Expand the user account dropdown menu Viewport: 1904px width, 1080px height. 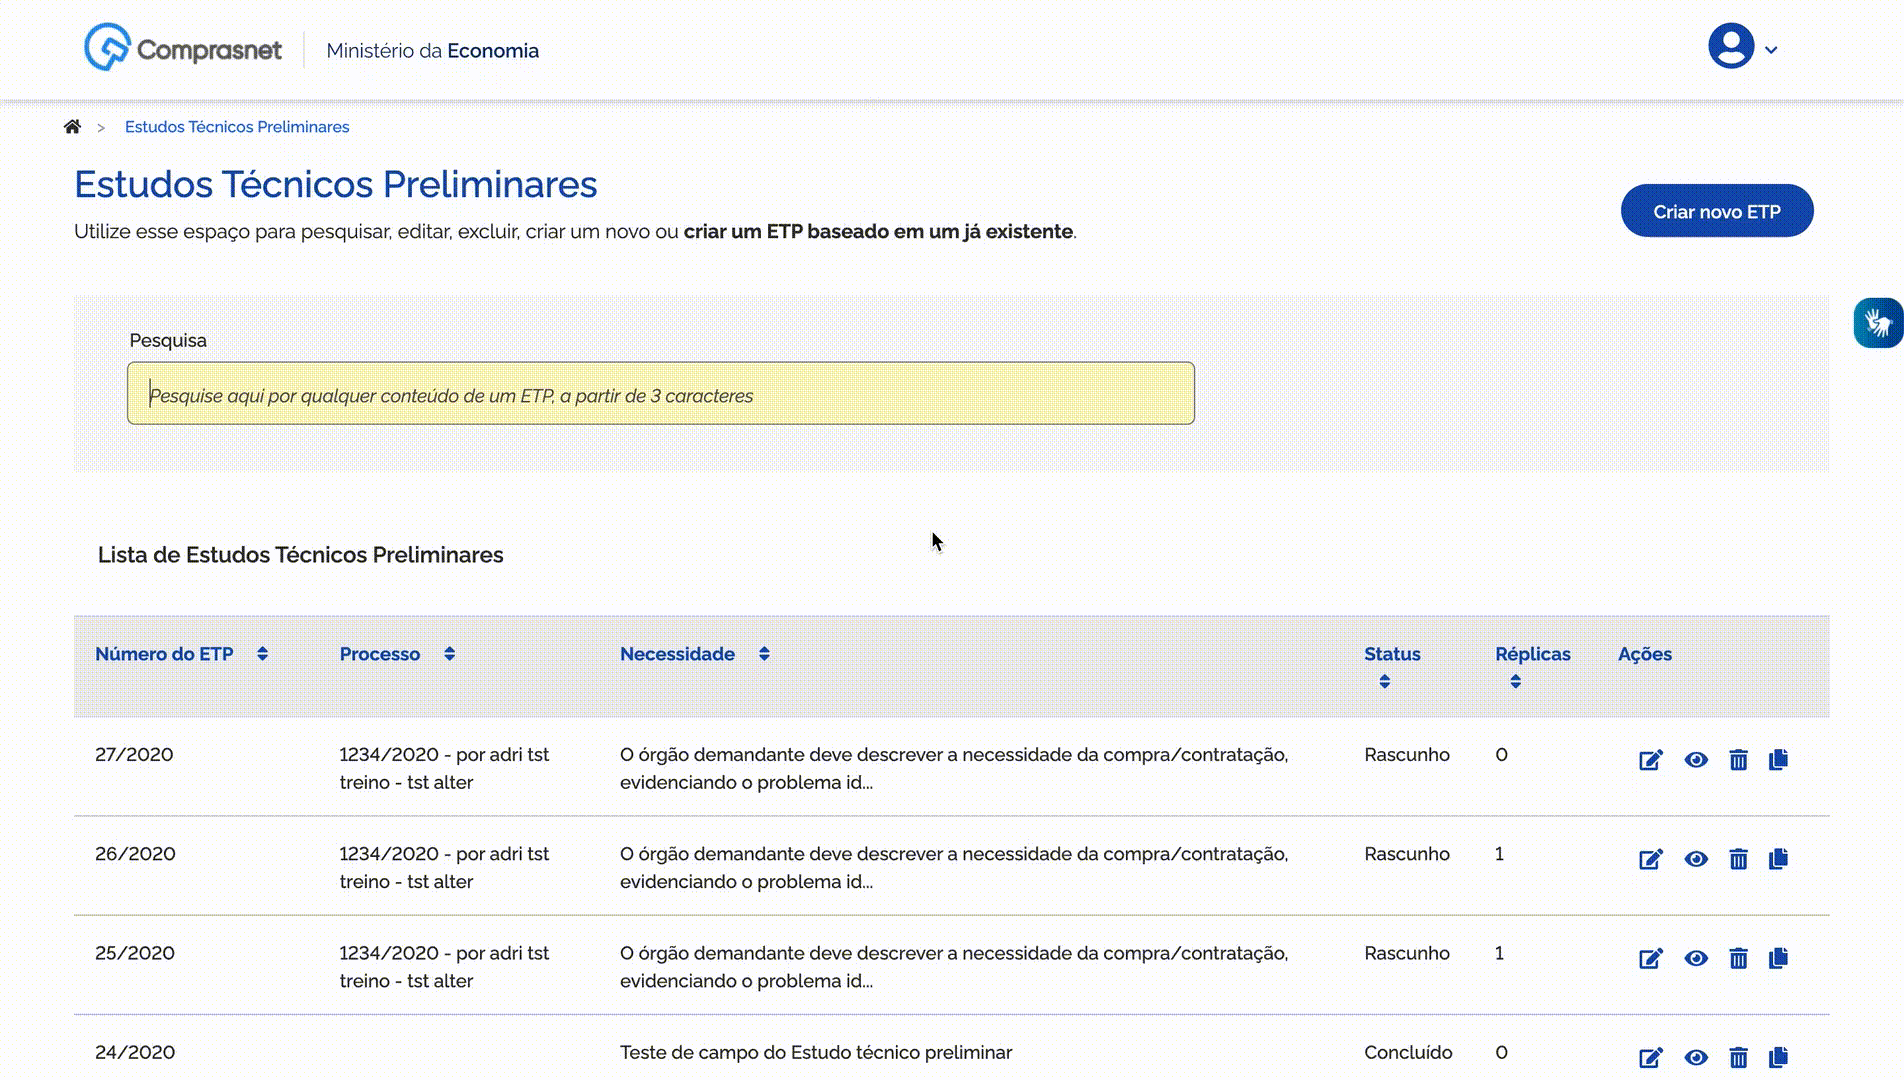click(1743, 48)
